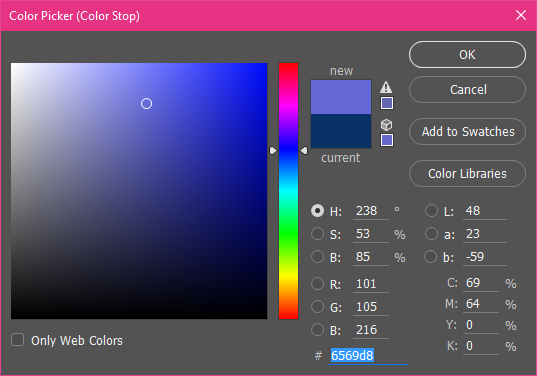Click the K black field showing 0
This screenshot has width=537, height=376.
click(x=481, y=346)
